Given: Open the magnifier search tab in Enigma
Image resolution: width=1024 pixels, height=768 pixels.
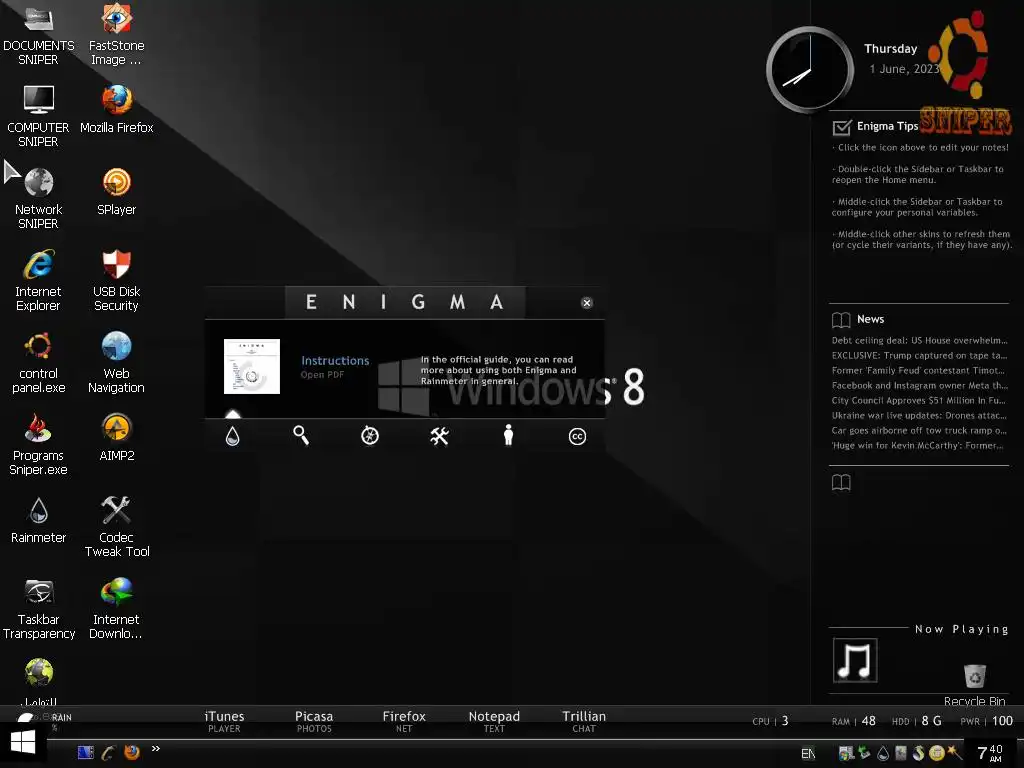Looking at the screenshot, I should point(301,435).
